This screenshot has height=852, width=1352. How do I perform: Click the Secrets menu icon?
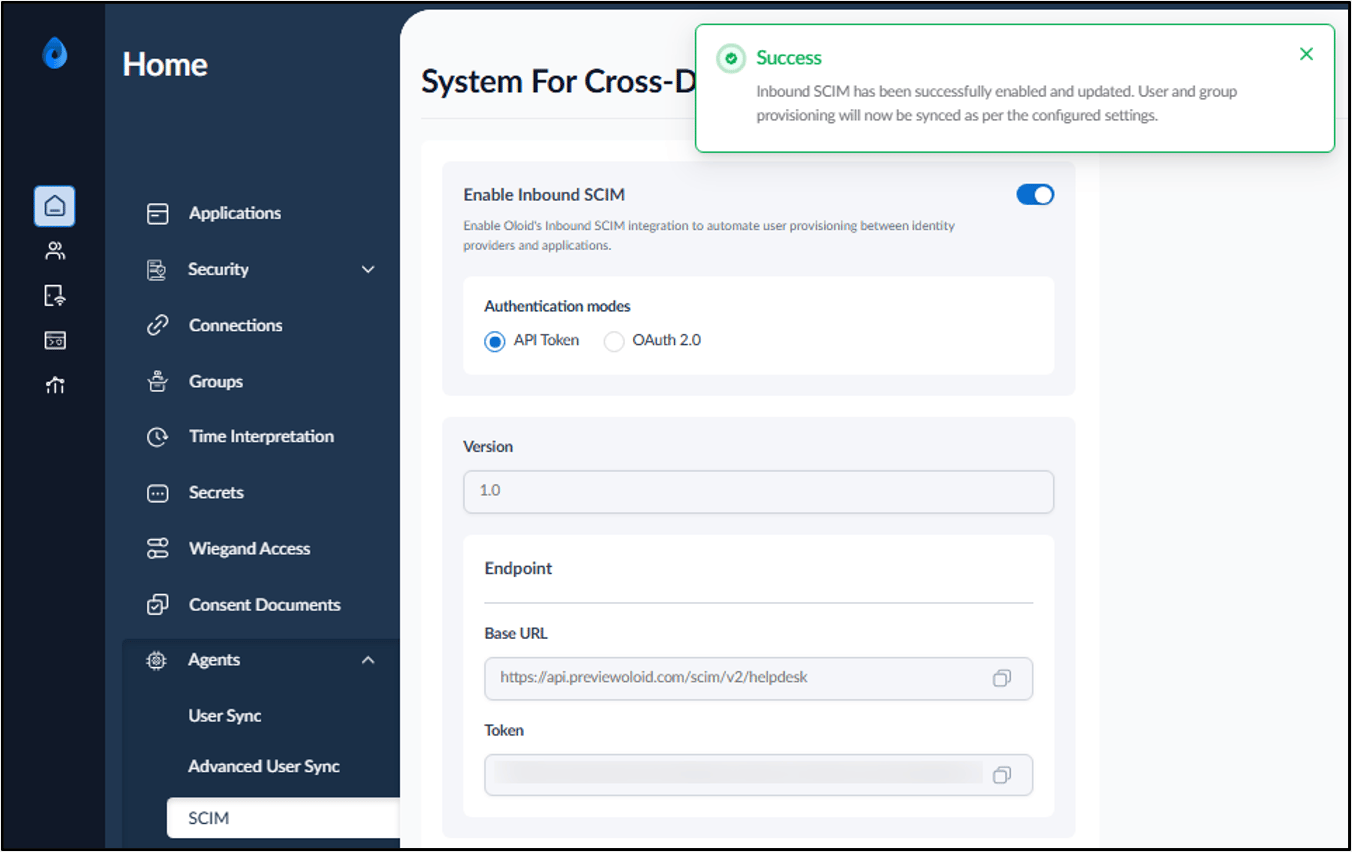[158, 493]
